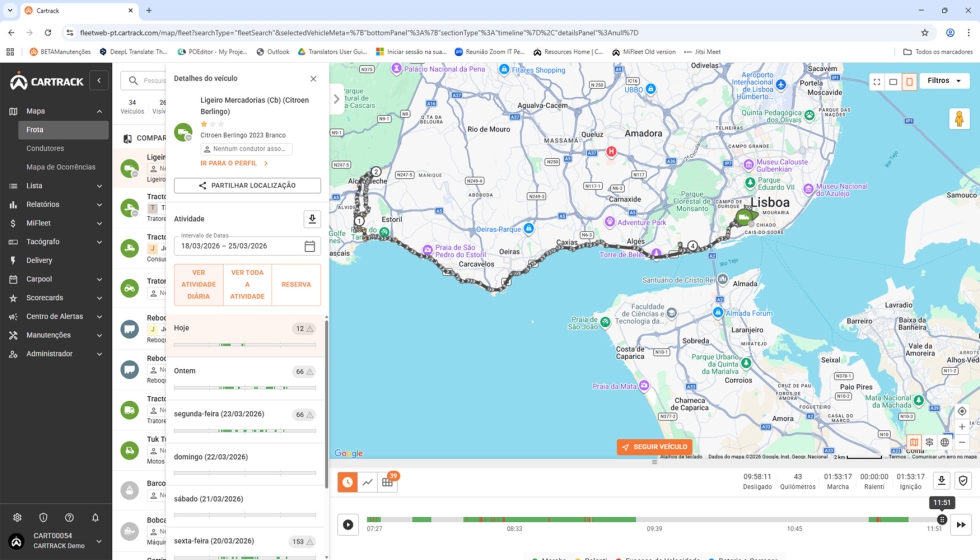Screen dimensions: 980x560
Task: Open the Filtros dropdown
Action: point(945,81)
